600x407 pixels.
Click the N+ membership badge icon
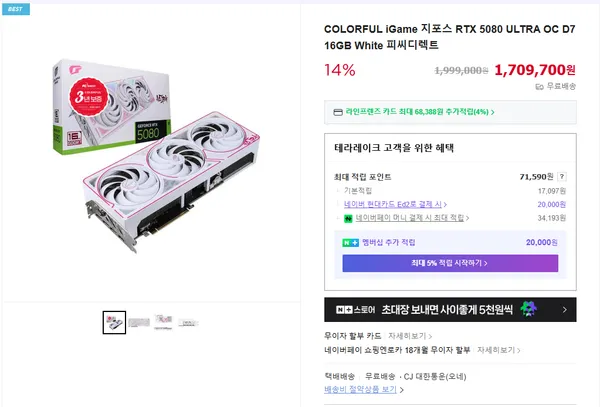pyautogui.click(x=349, y=242)
